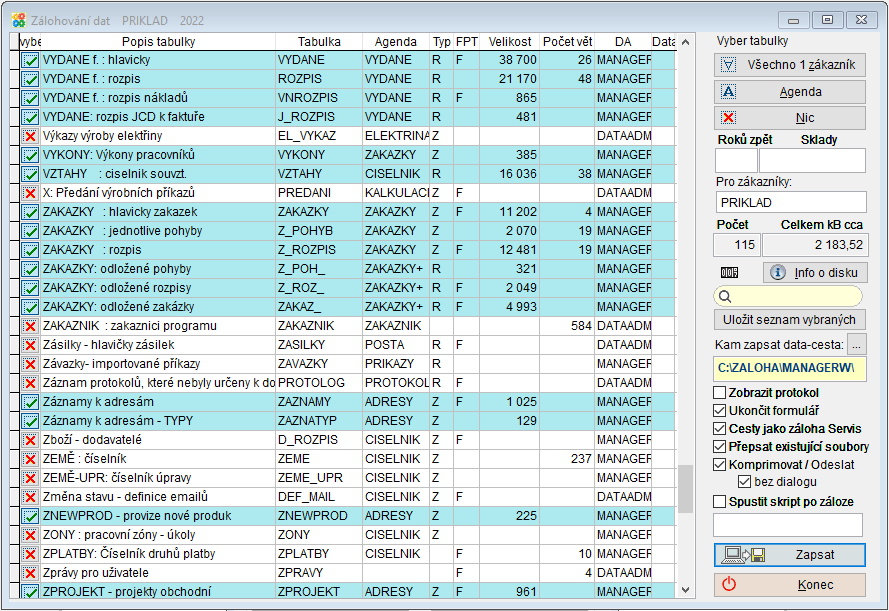889x611 pixels.
Task: Focus the Roků zpět input field
Action: click(736, 160)
